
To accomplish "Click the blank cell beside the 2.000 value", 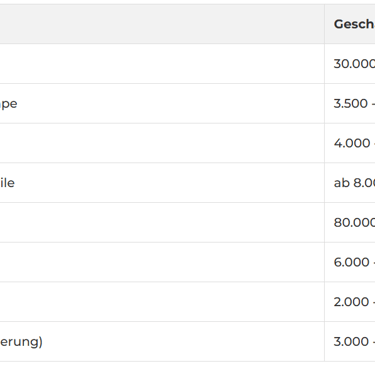I will point(162,302).
